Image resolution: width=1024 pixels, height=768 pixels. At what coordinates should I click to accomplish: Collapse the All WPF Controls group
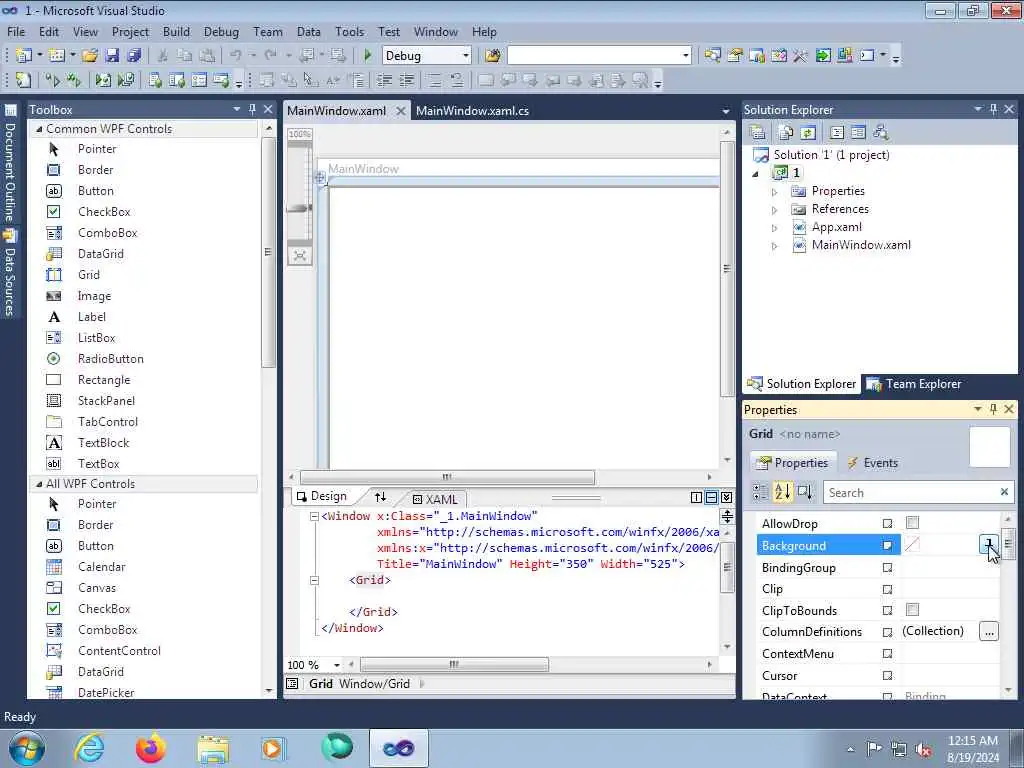click(x=39, y=484)
